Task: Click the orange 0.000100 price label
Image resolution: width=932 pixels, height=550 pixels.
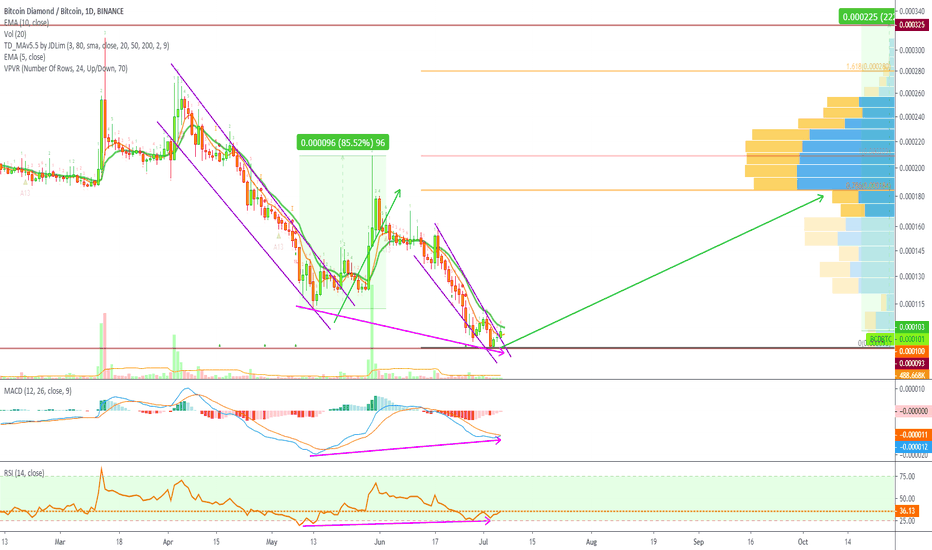Action: (912, 351)
